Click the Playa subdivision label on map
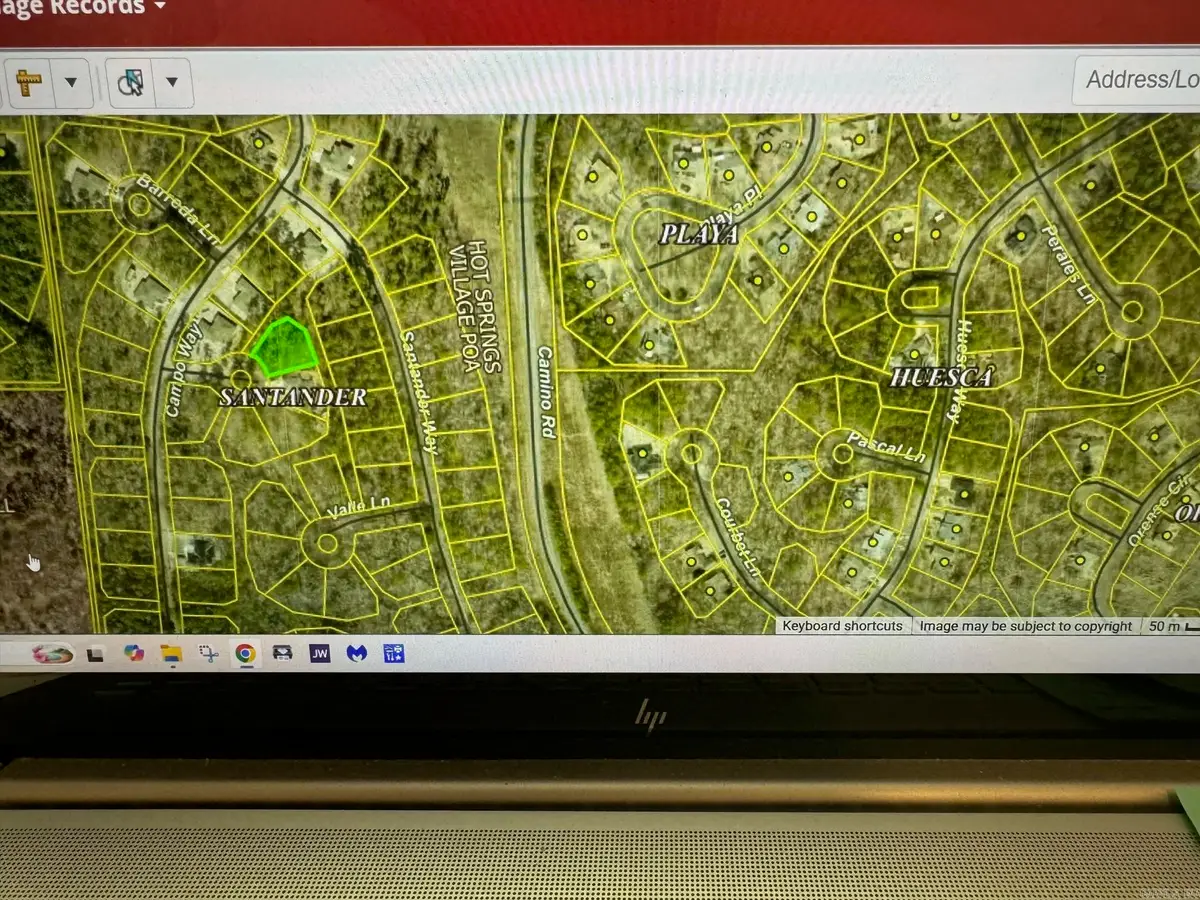The width and height of the screenshot is (1200, 900). [x=698, y=234]
